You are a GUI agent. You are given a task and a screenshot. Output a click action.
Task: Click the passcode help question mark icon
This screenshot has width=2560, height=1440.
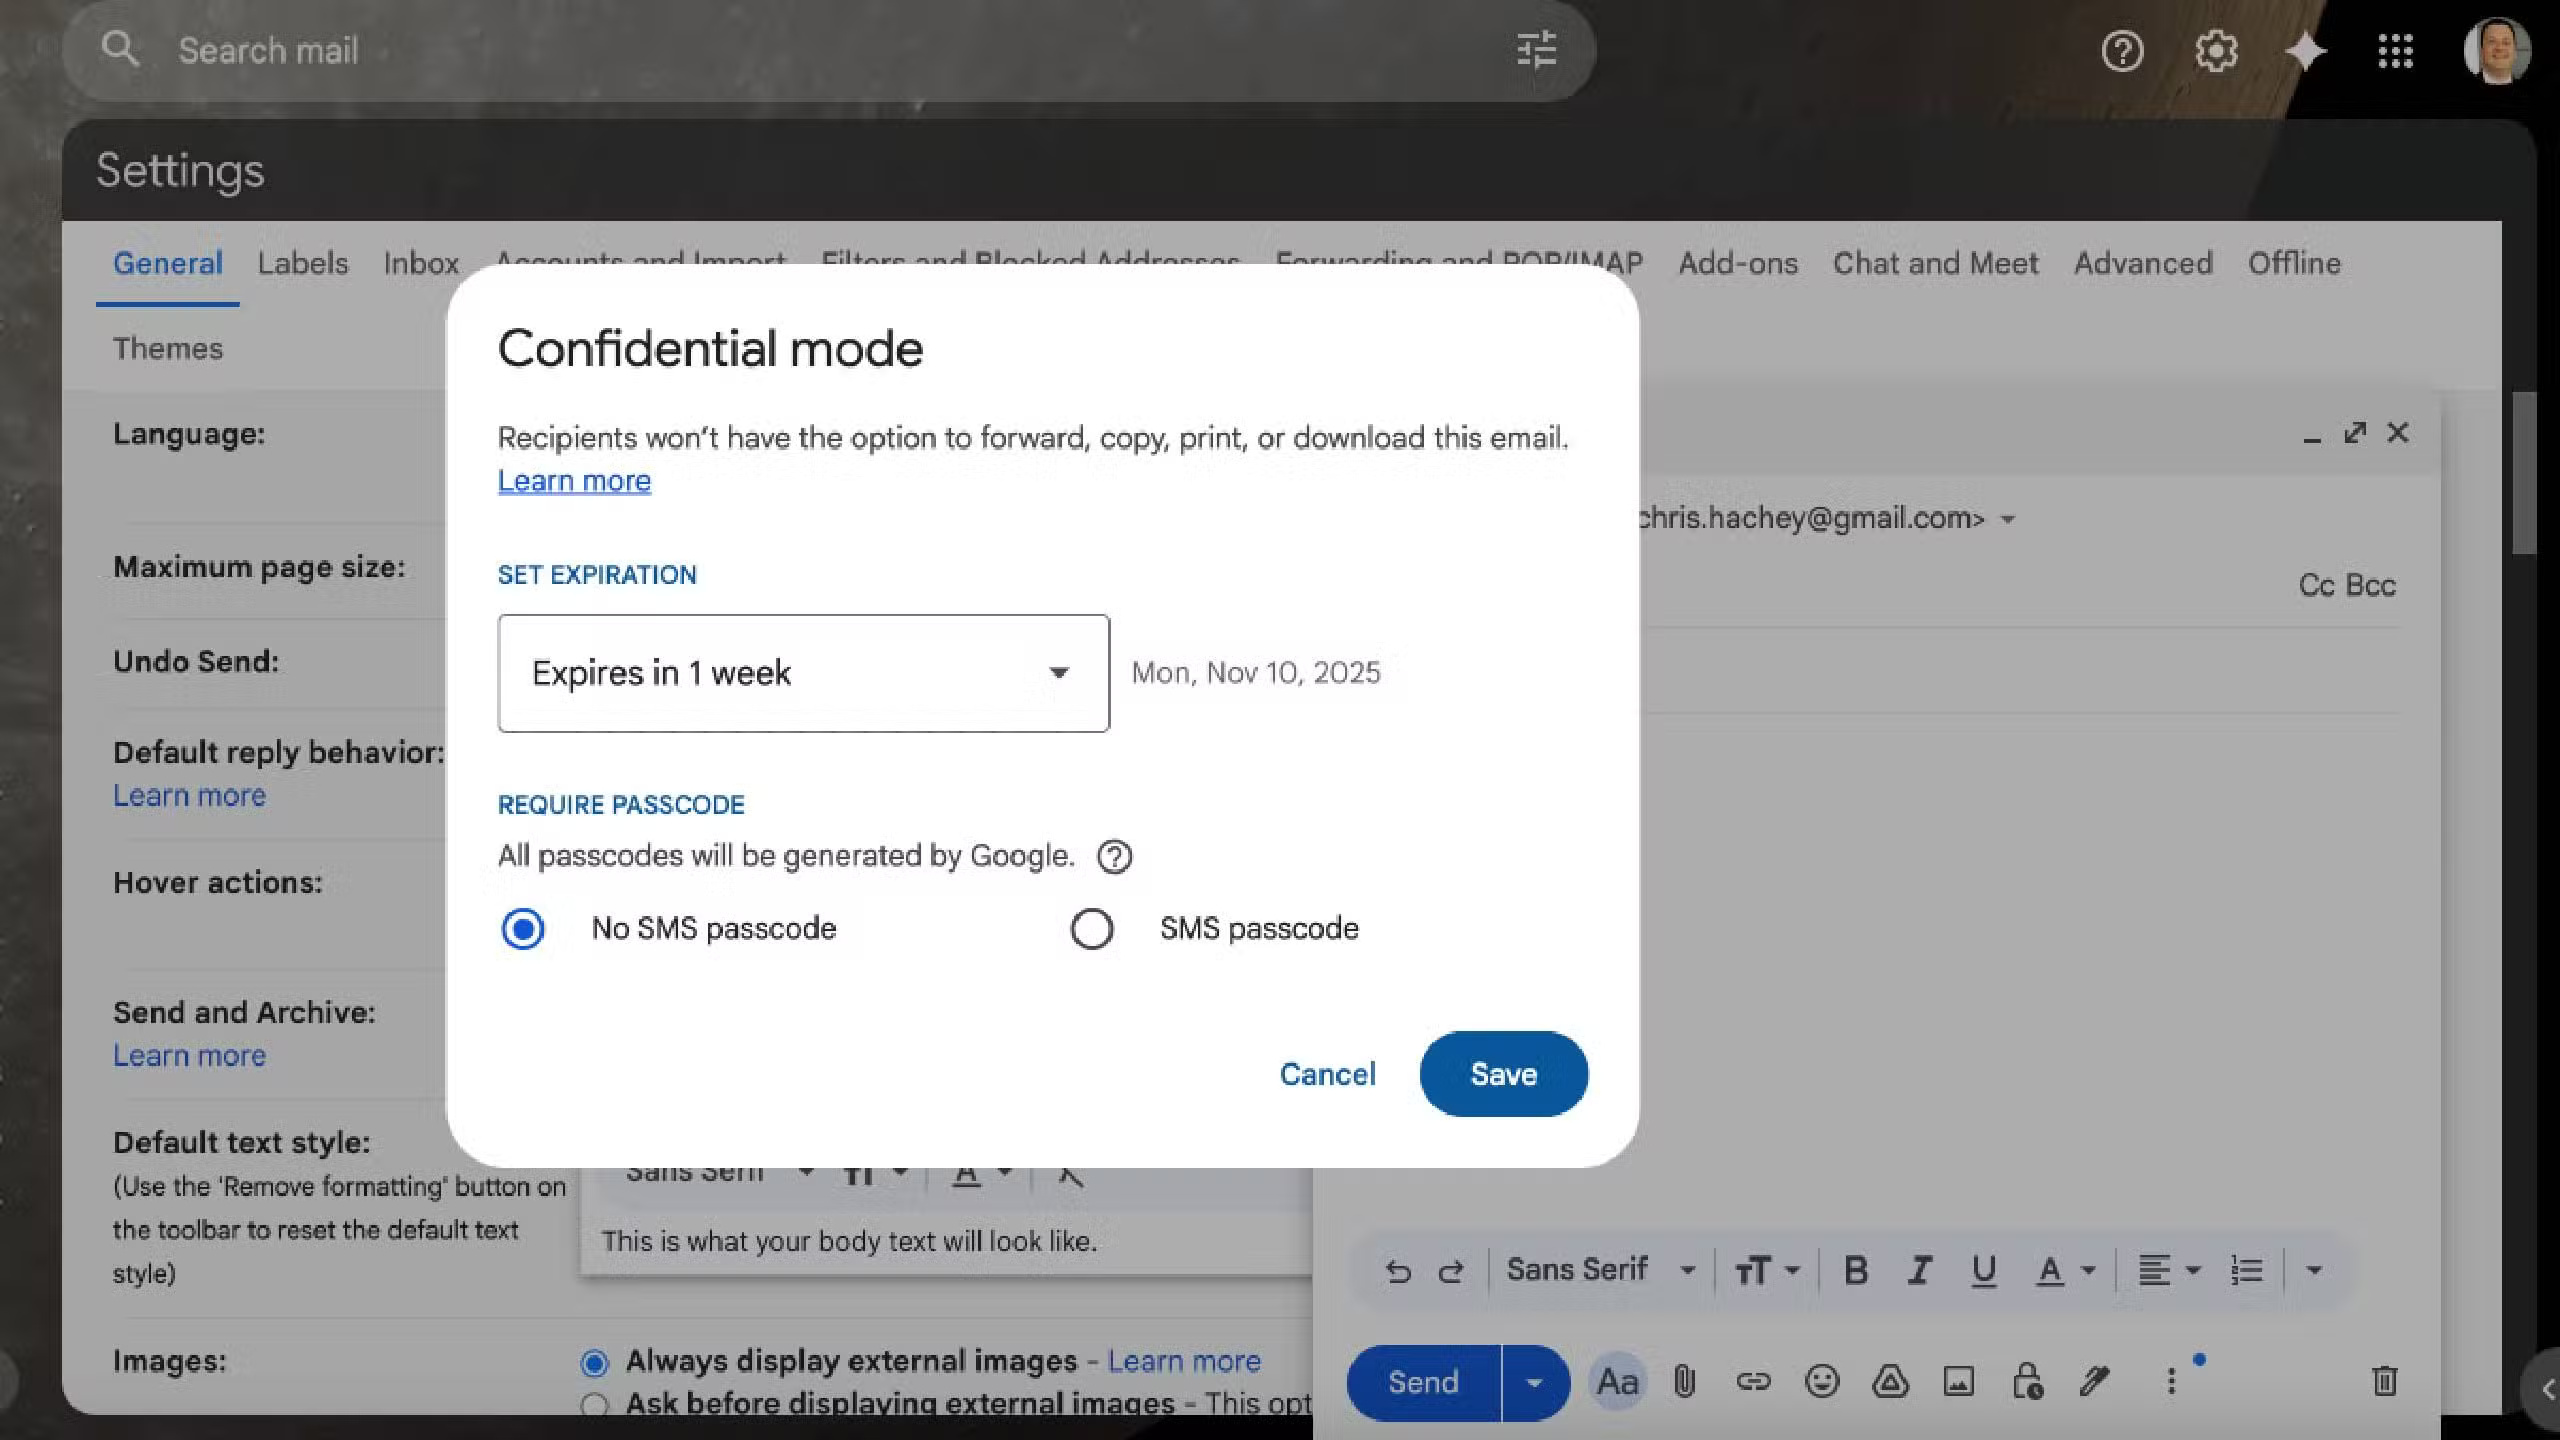1114,857
